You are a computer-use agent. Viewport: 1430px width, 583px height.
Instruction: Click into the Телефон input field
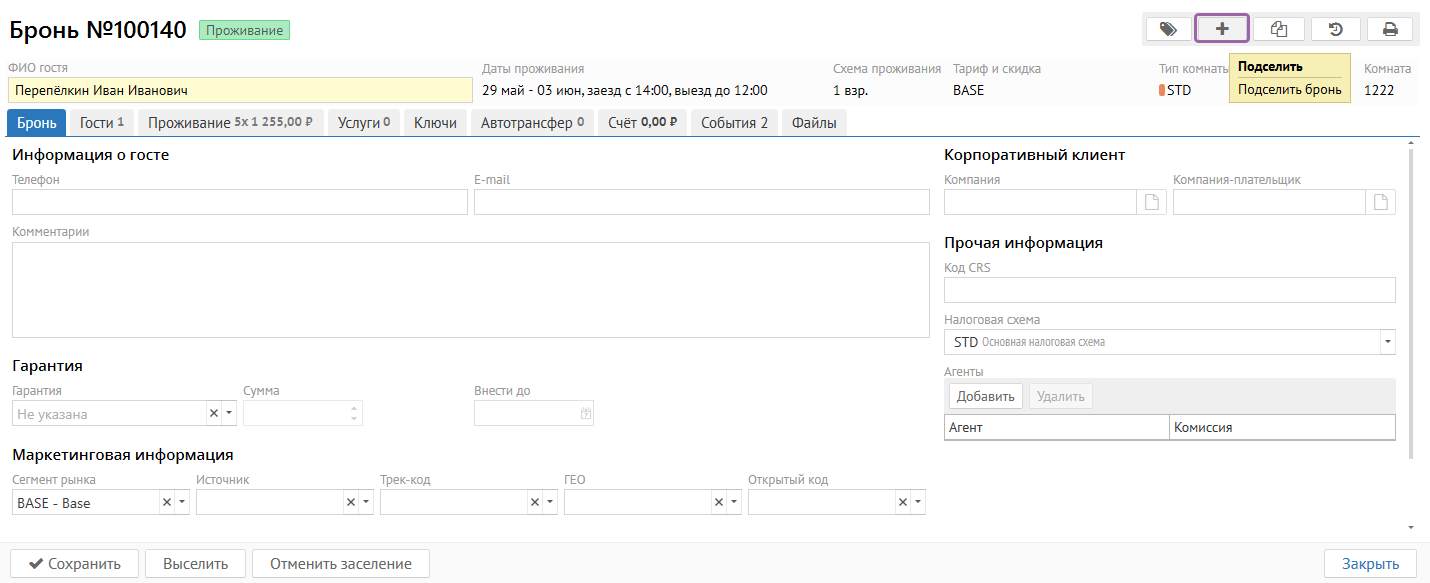click(239, 203)
